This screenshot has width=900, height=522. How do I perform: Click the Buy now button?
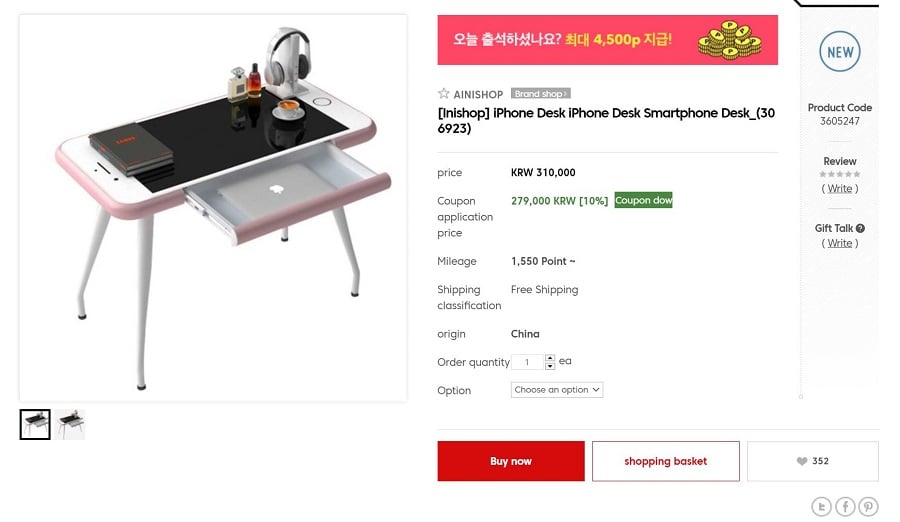511,461
